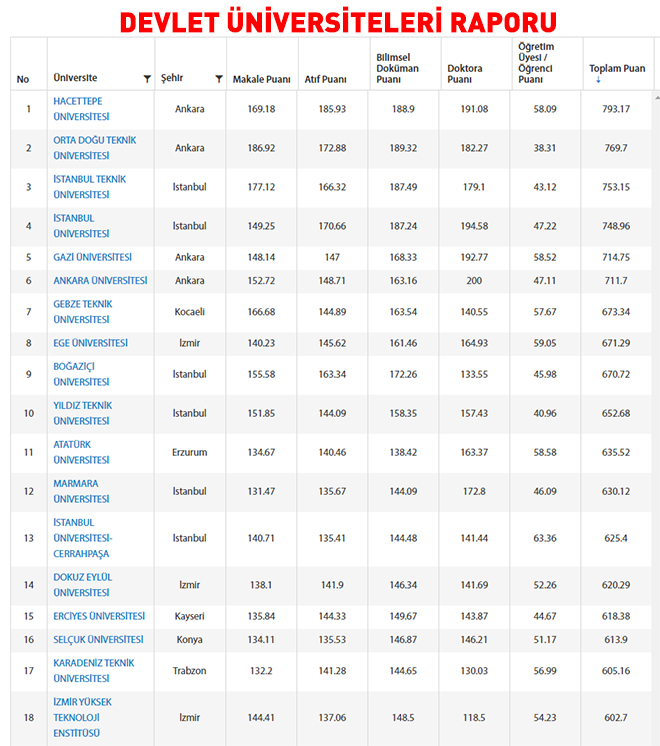Open İSTANBUL ÜNİVERSİTESİ-CERRAHPAŞA link
The image size is (660, 746).
(83, 538)
